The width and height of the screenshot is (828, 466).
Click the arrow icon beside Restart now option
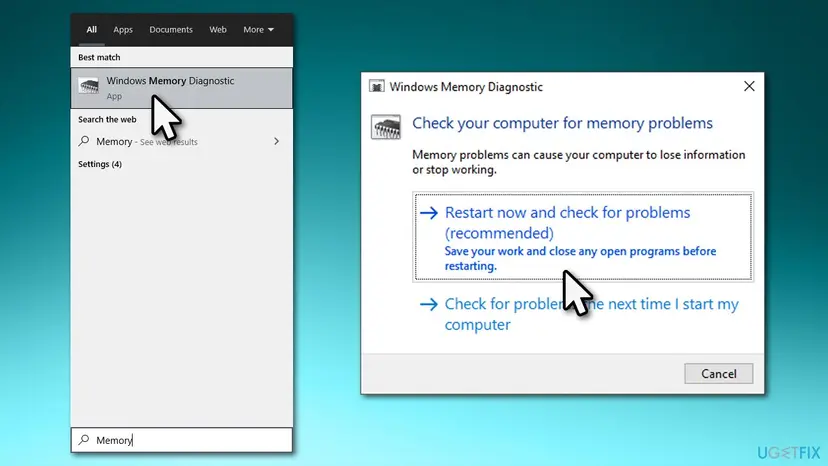[429, 213]
